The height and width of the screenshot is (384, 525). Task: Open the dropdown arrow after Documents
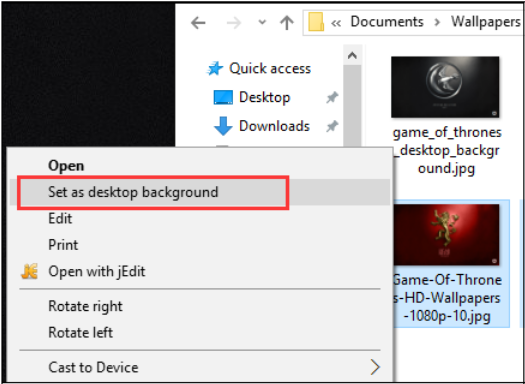tap(437, 23)
